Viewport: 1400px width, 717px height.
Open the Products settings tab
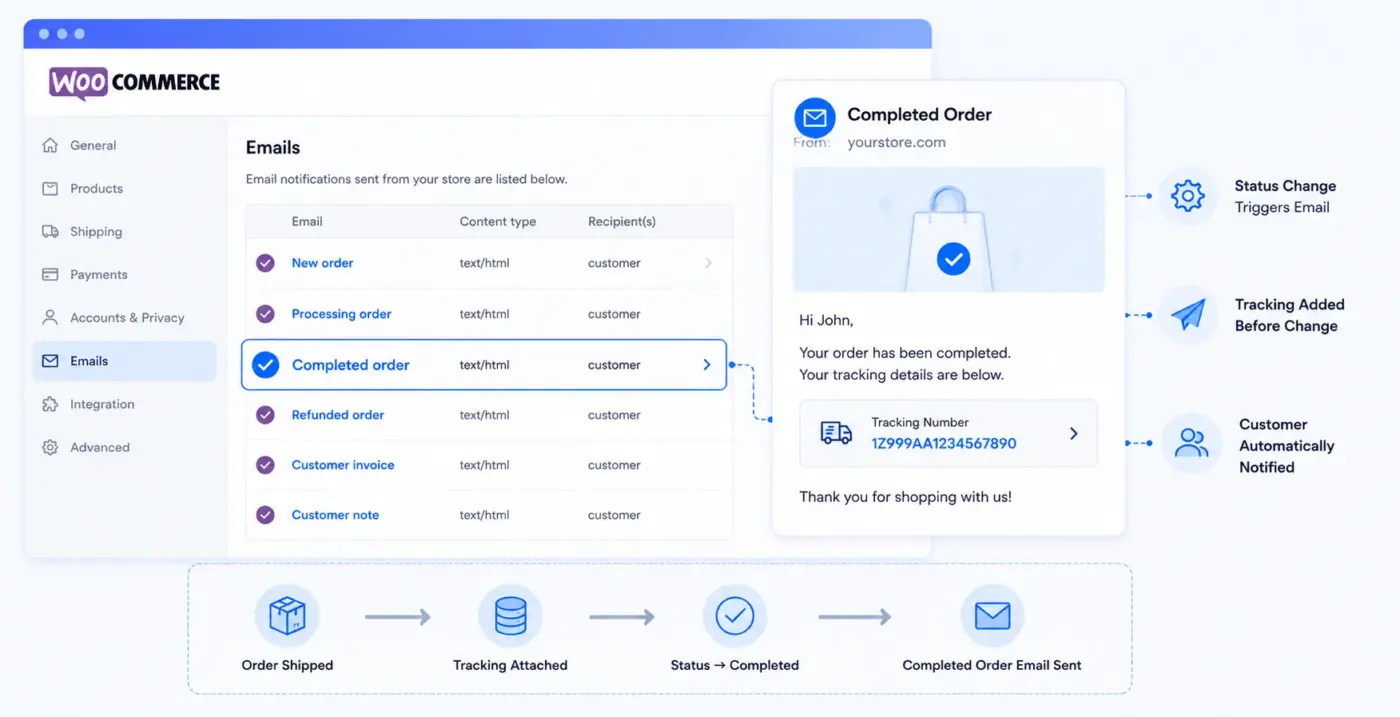pyautogui.click(x=125, y=188)
